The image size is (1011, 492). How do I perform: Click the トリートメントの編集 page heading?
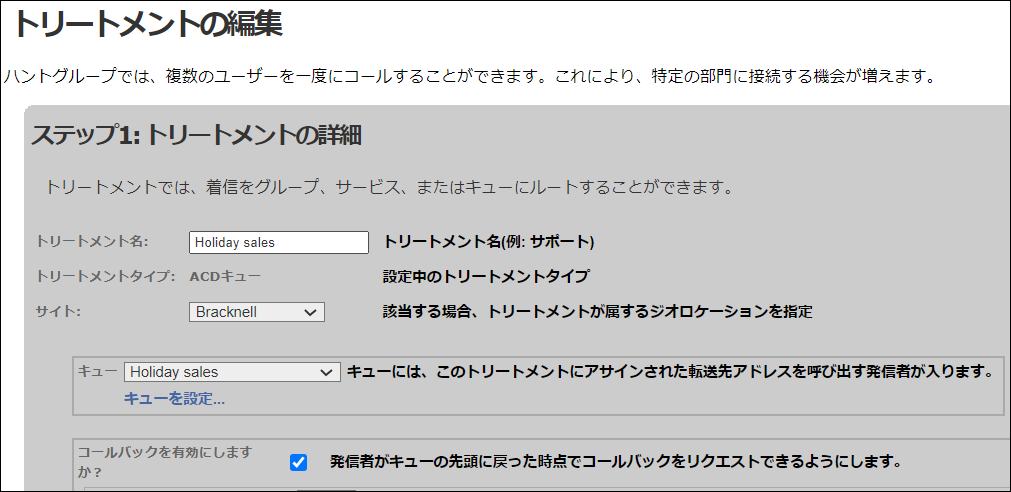pos(148,25)
